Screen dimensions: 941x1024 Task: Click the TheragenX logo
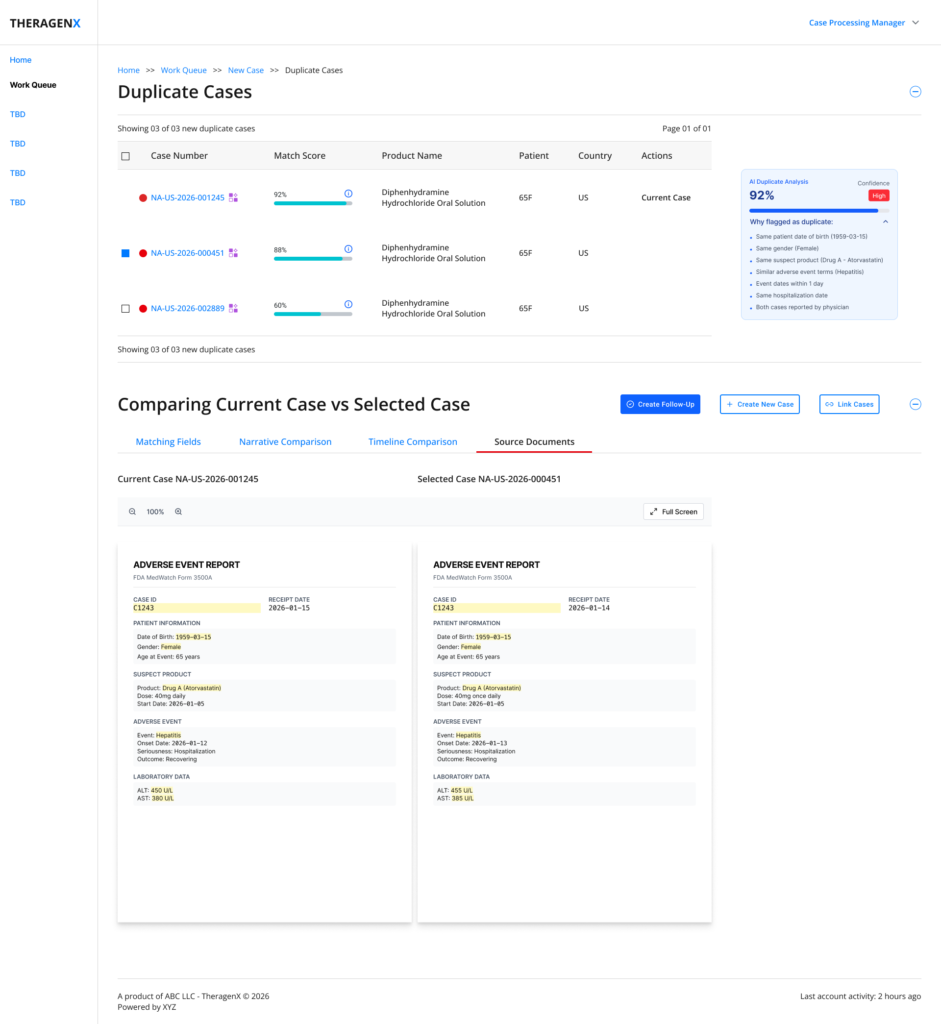[x=45, y=23]
